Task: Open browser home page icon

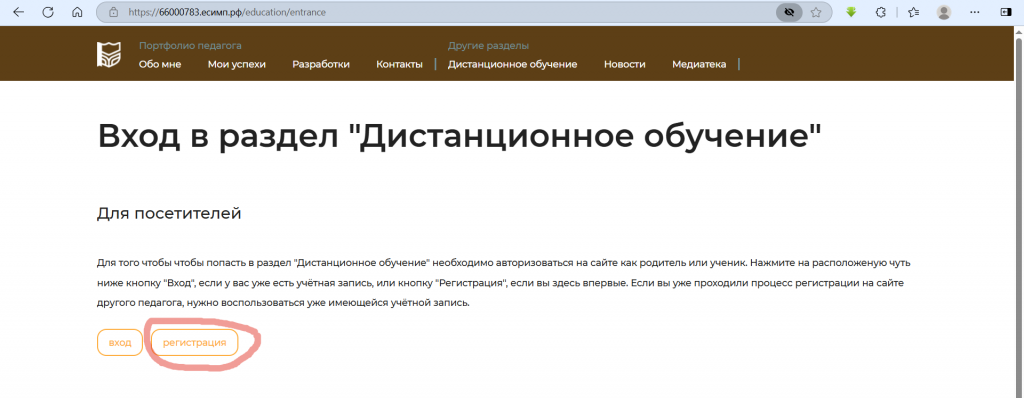Action: click(x=77, y=12)
